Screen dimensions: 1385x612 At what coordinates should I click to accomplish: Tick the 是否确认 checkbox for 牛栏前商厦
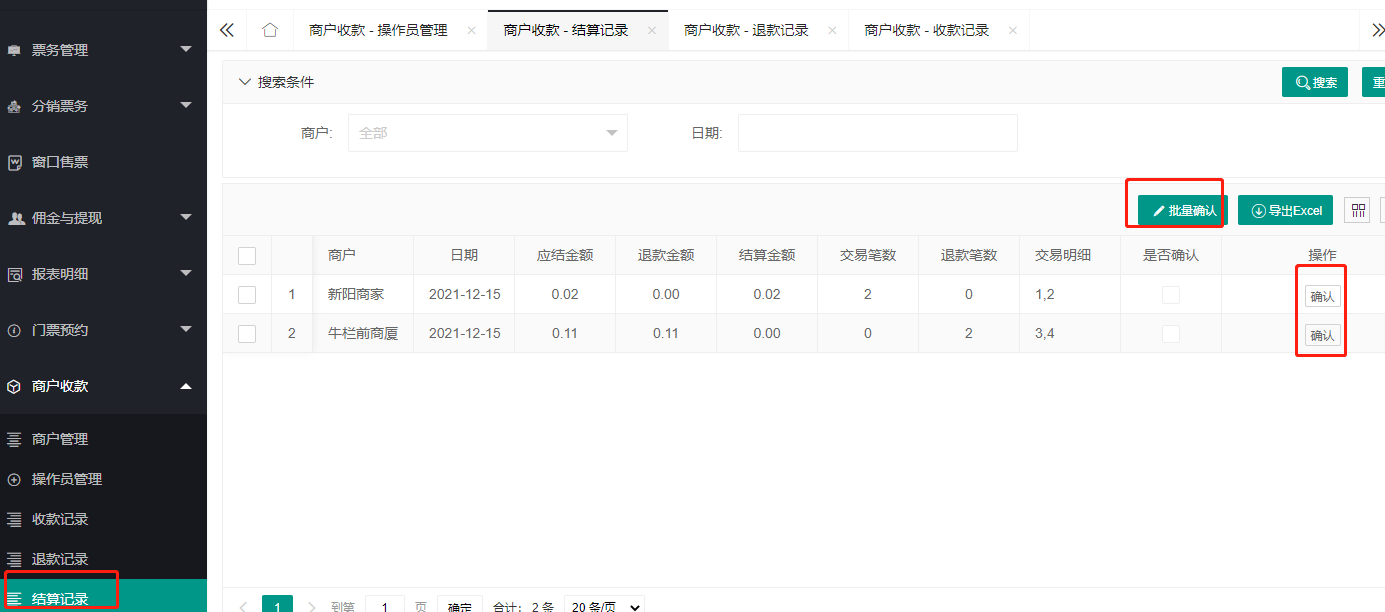pos(1172,333)
